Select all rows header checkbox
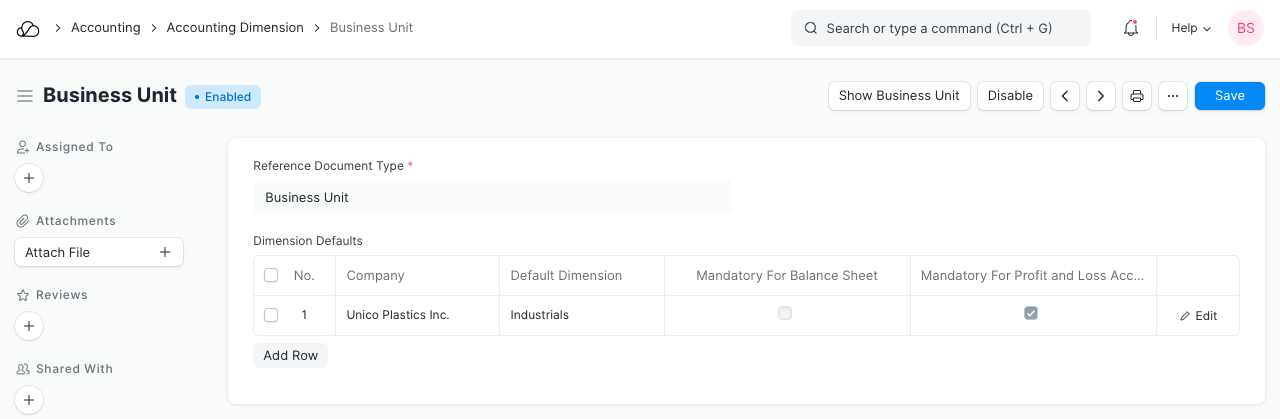 pyautogui.click(x=271, y=276)
